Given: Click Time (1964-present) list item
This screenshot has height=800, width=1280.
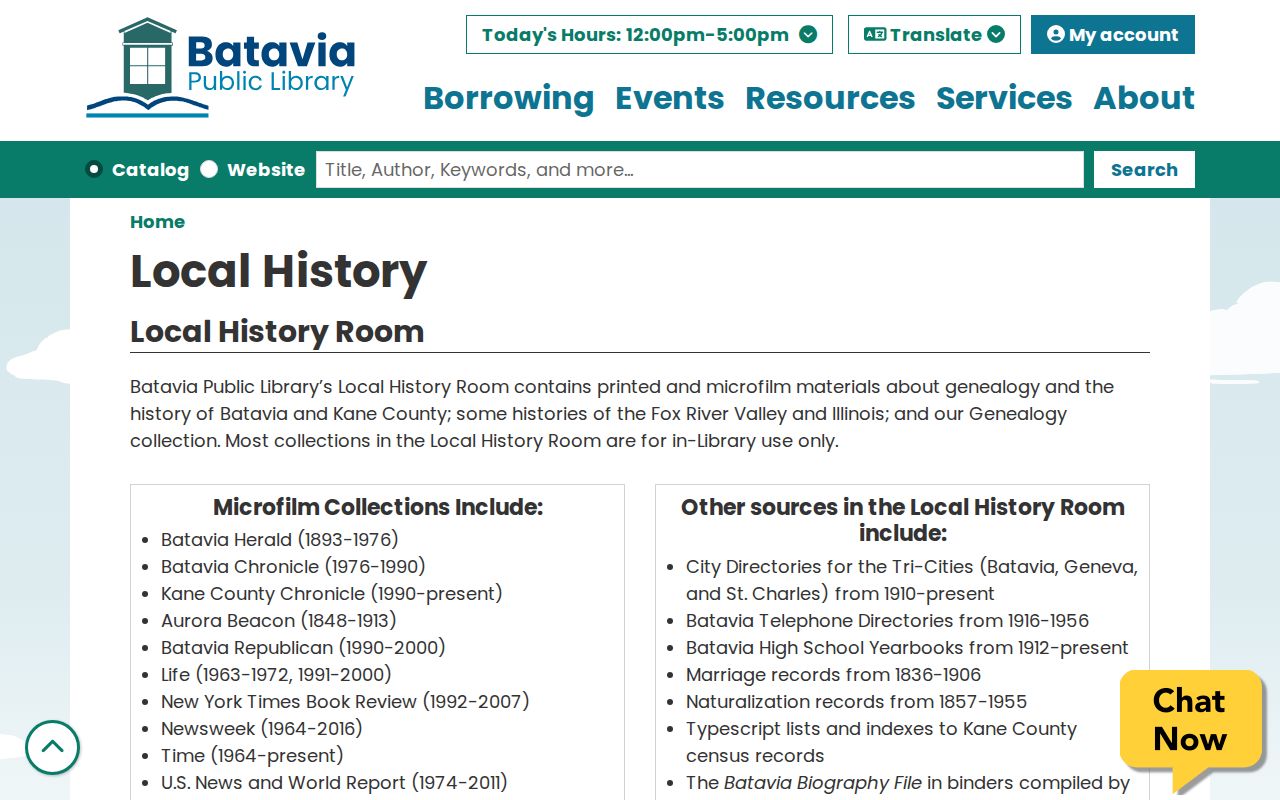Looking at the screenshot, I should tap(252, 756).
